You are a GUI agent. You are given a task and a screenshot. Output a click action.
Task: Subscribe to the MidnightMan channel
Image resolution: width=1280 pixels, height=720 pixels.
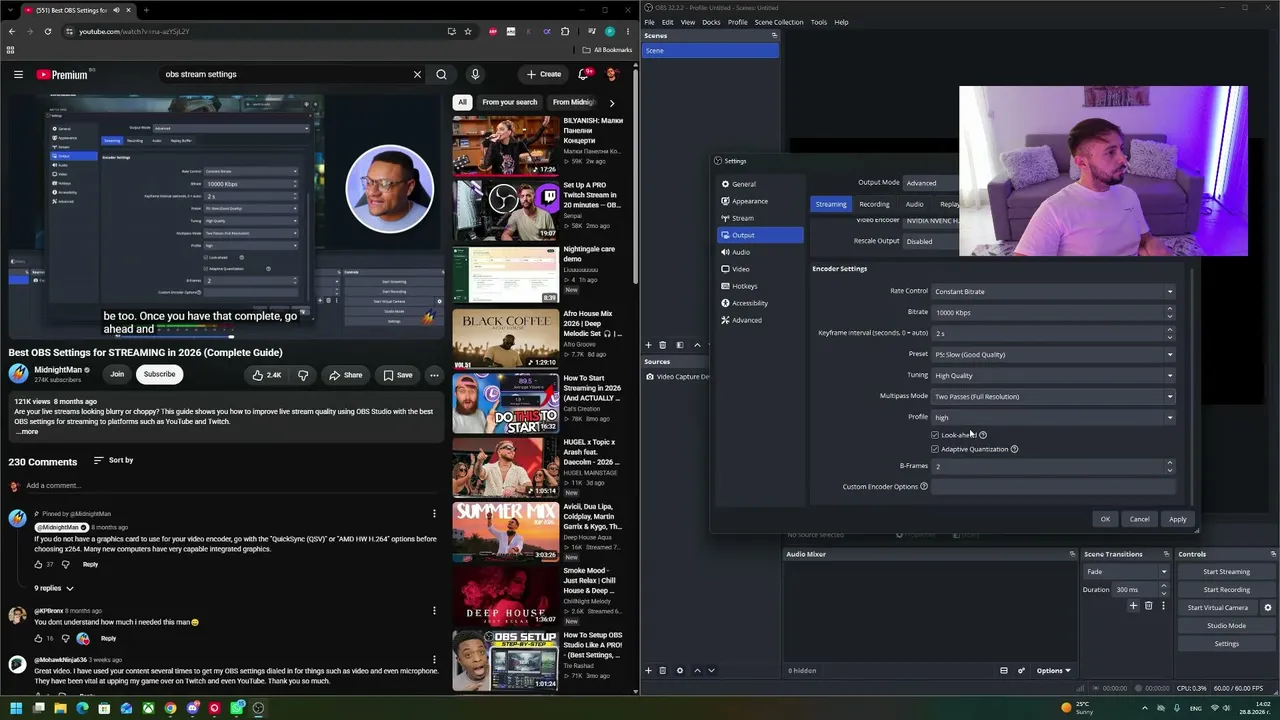pos(159,375)
